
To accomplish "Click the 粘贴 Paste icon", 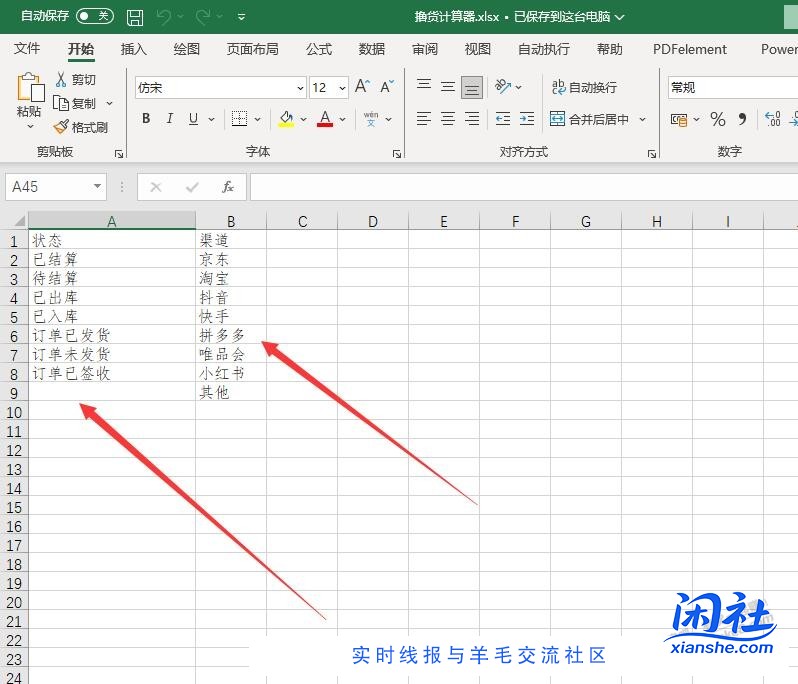I will click(30, 87).
